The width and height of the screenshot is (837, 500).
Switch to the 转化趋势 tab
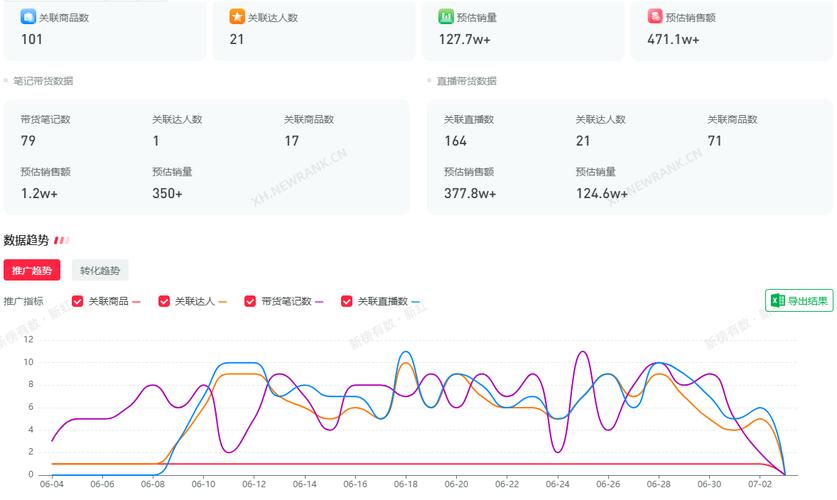(100, 270)
